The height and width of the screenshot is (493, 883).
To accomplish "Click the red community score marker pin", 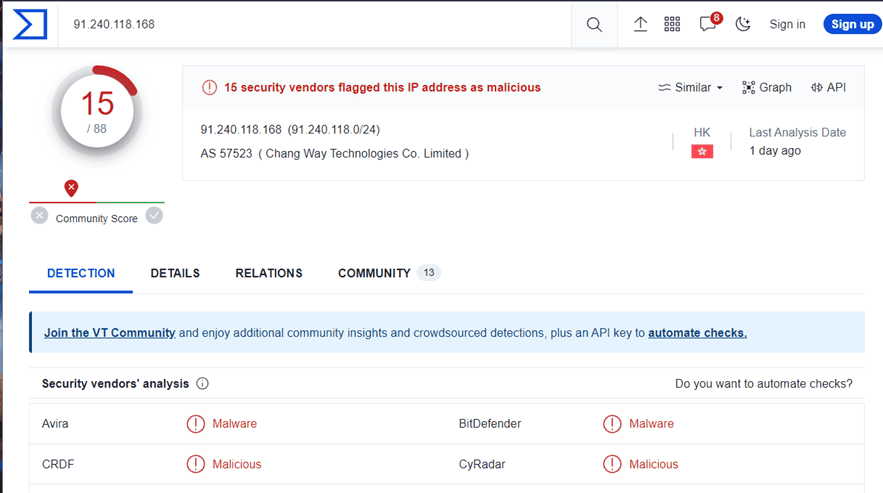I will pyautogui.click(x=71, y=188).
